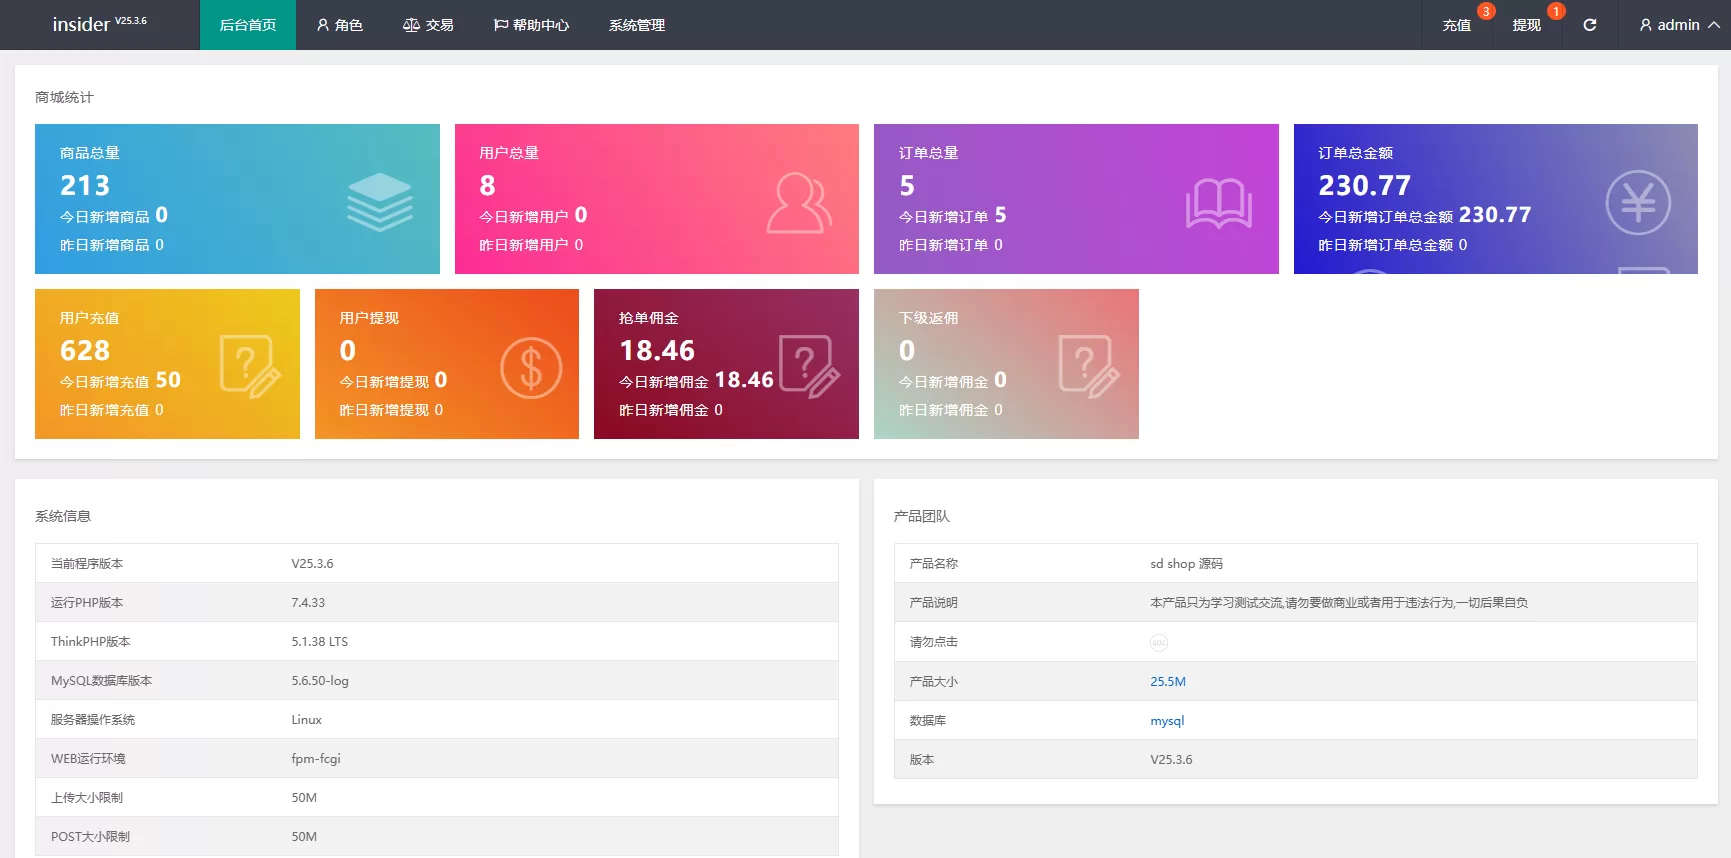1731x858 pixels.
Task: Click the dollar coin icon in 用户提现 card
Action: (531, 368)
